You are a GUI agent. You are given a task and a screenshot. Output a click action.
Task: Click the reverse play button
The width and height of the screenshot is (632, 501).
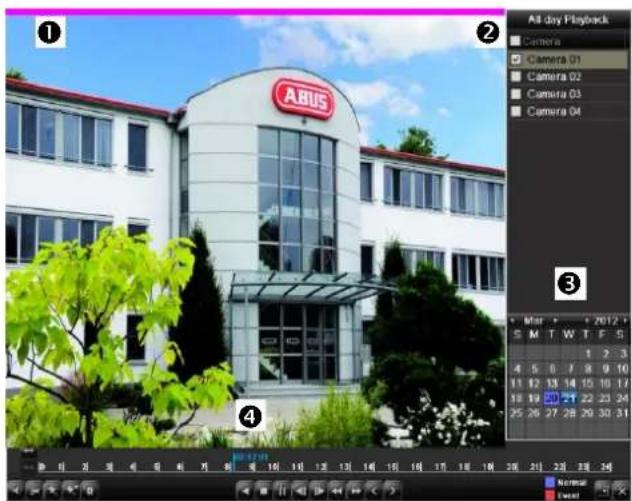245,491
